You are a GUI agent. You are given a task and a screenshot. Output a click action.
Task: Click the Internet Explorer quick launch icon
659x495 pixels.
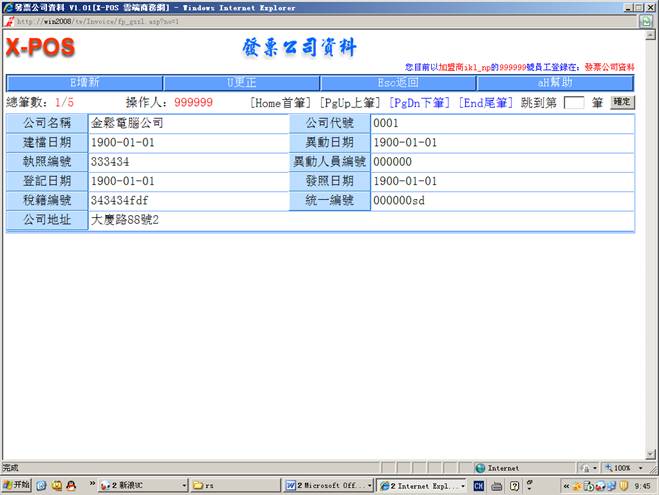click(x=42, y=485)
